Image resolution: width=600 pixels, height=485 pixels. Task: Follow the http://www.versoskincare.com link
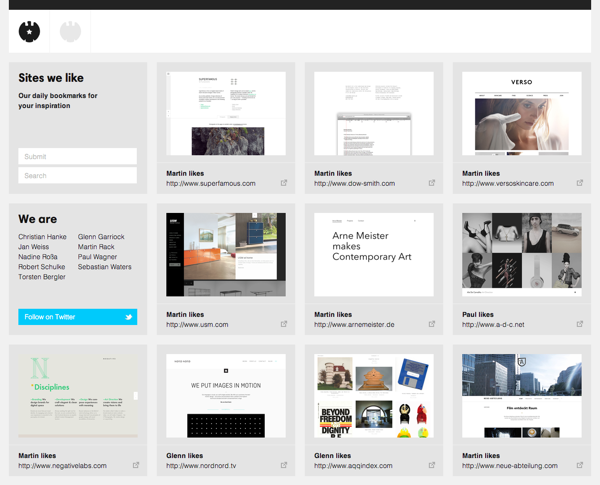point(508,183)
